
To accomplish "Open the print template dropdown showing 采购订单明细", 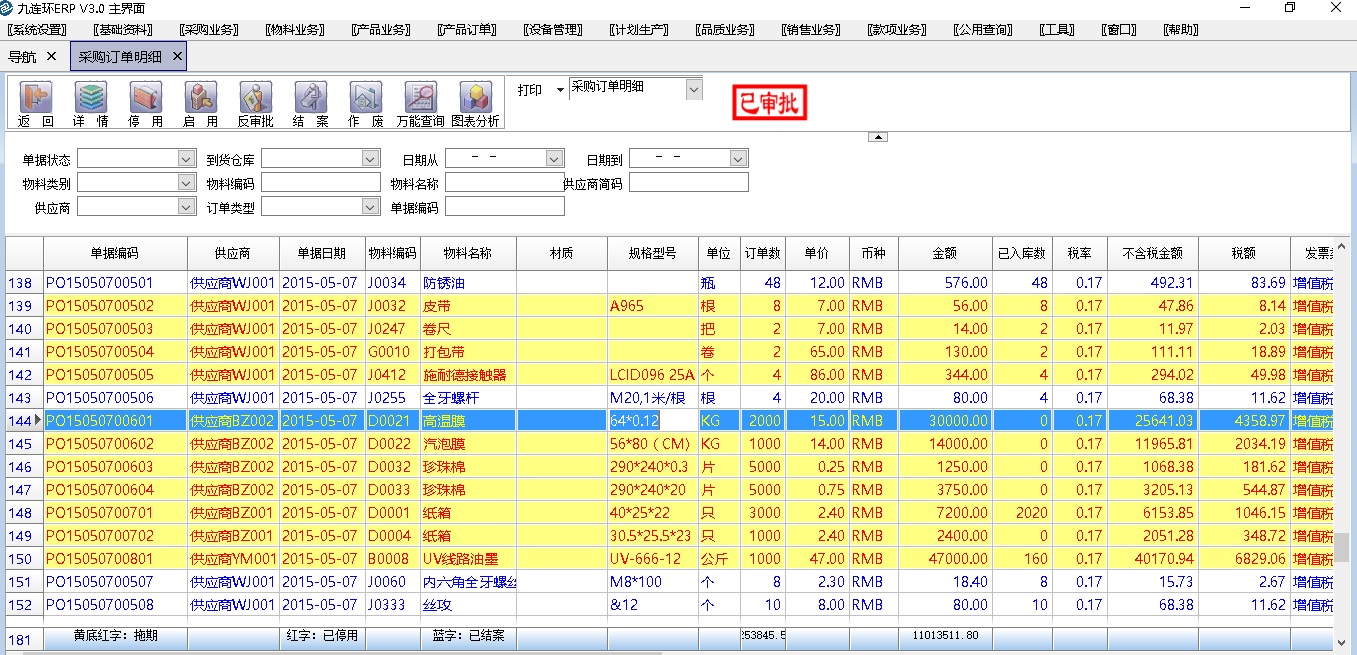I will (694, 89).
